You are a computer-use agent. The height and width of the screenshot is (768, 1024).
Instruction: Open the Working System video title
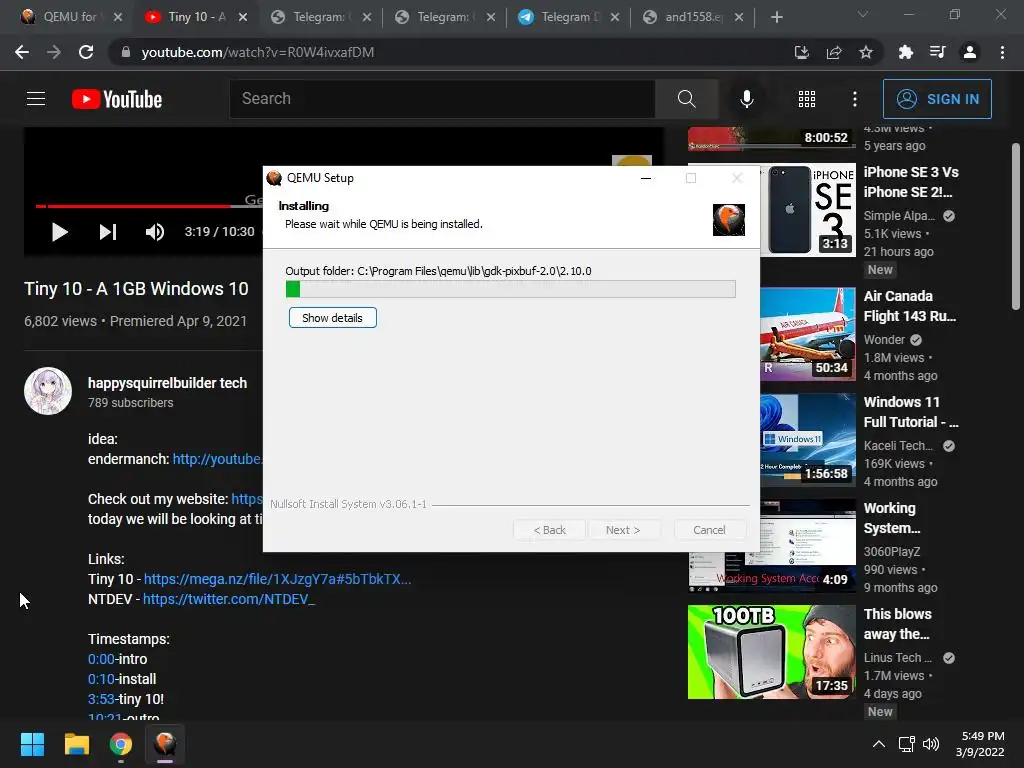click(891, 518)
